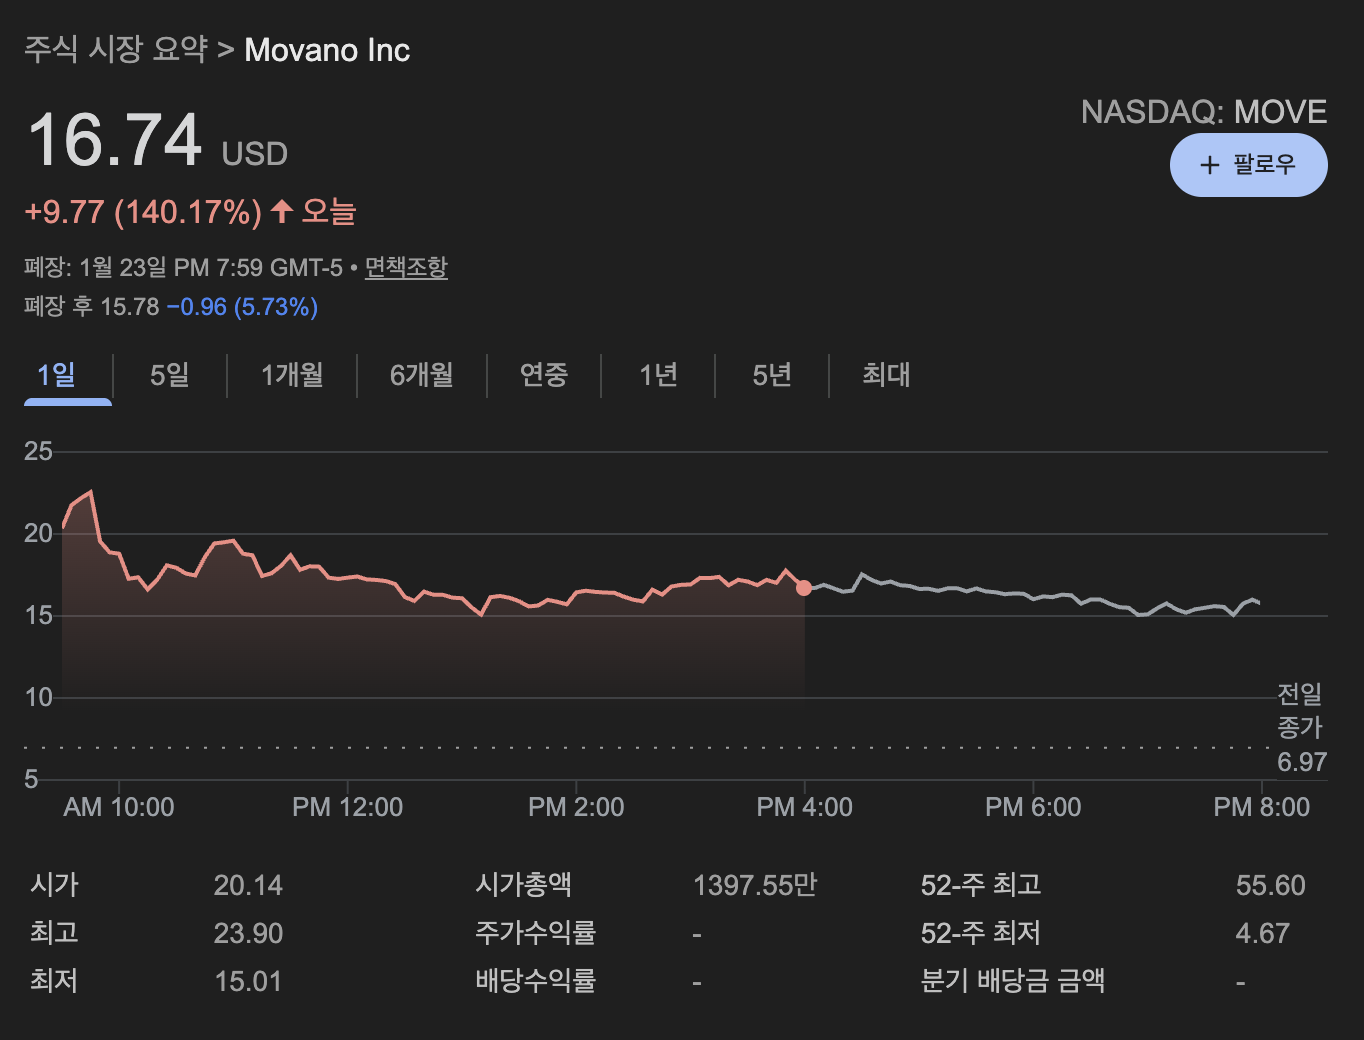Screen dimensions: 1364x1040
Task: Open the 면책조항 disclaimer link
Action: pos(406,267)
